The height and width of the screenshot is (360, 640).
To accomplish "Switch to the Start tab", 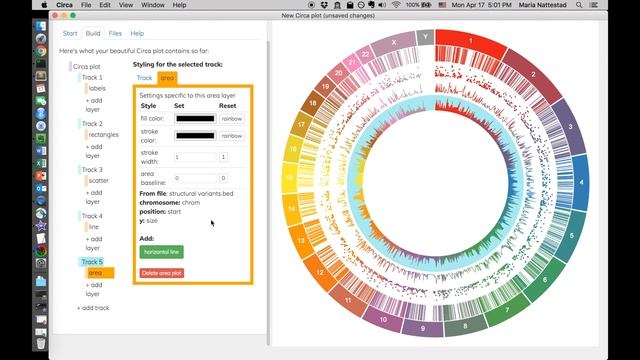I will point(70,33).
